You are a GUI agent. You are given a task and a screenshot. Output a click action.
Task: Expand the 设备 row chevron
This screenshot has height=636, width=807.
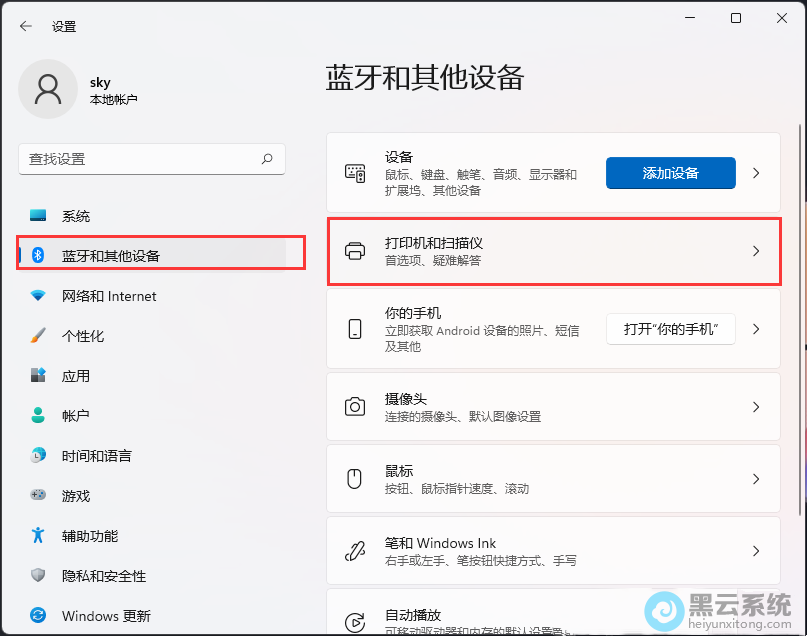click(x=756, y=173)
